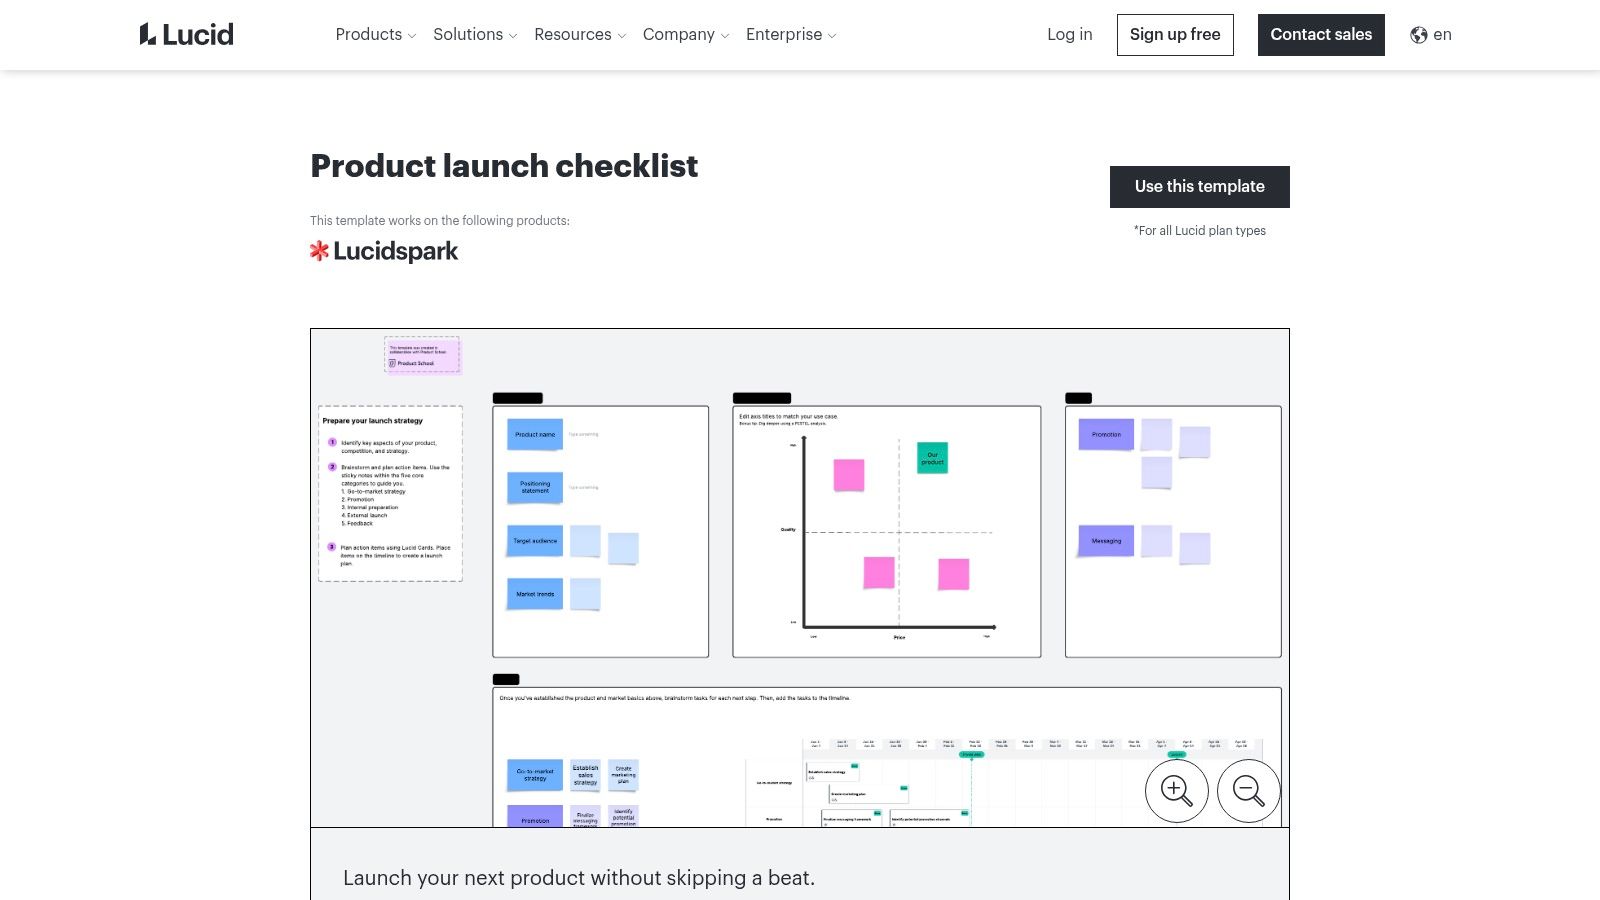Image resolution: width=1600 pixels, height=900 pixels.
Task: Zoom in on the template preview
Action: 1177,790
